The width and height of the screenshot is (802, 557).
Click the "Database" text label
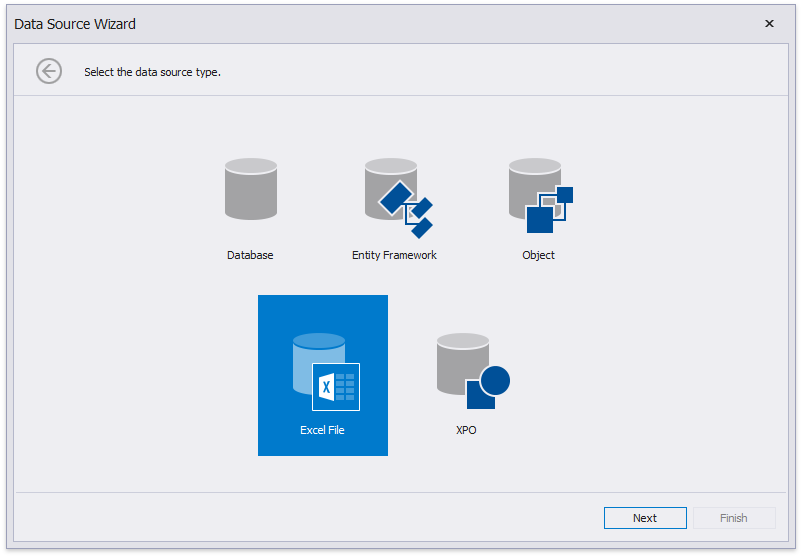click(250, 255)
